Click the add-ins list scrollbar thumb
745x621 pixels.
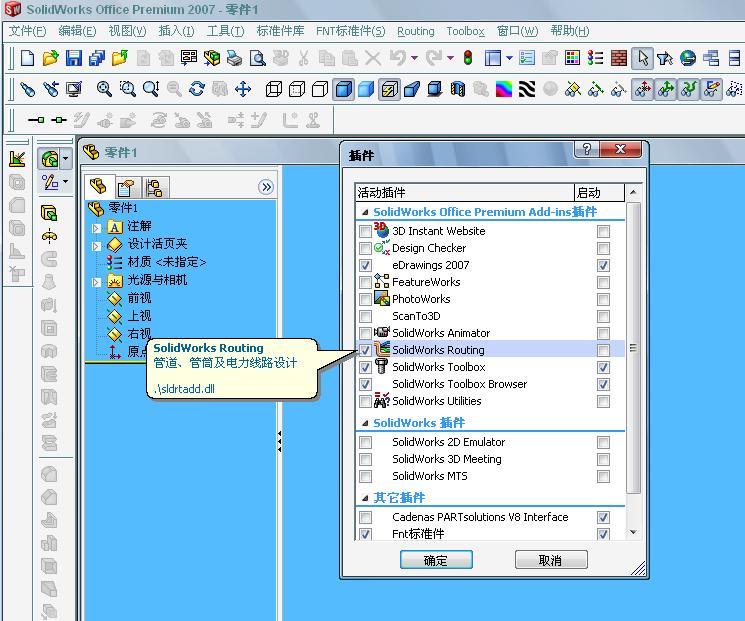pyautogui.click(x=633, y=348)
